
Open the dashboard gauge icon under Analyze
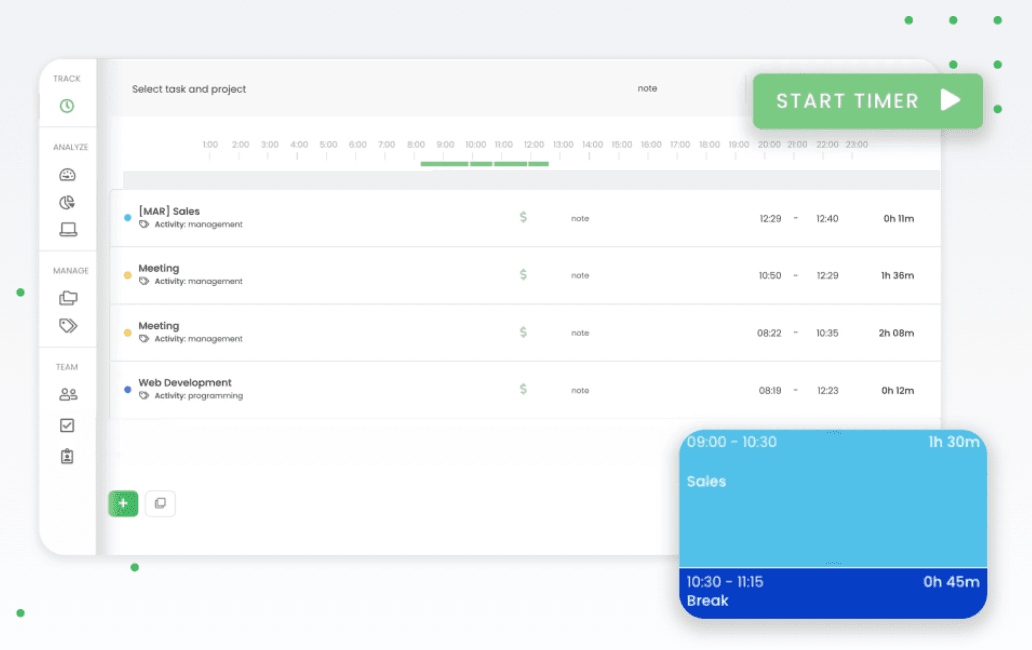[67, 174]
